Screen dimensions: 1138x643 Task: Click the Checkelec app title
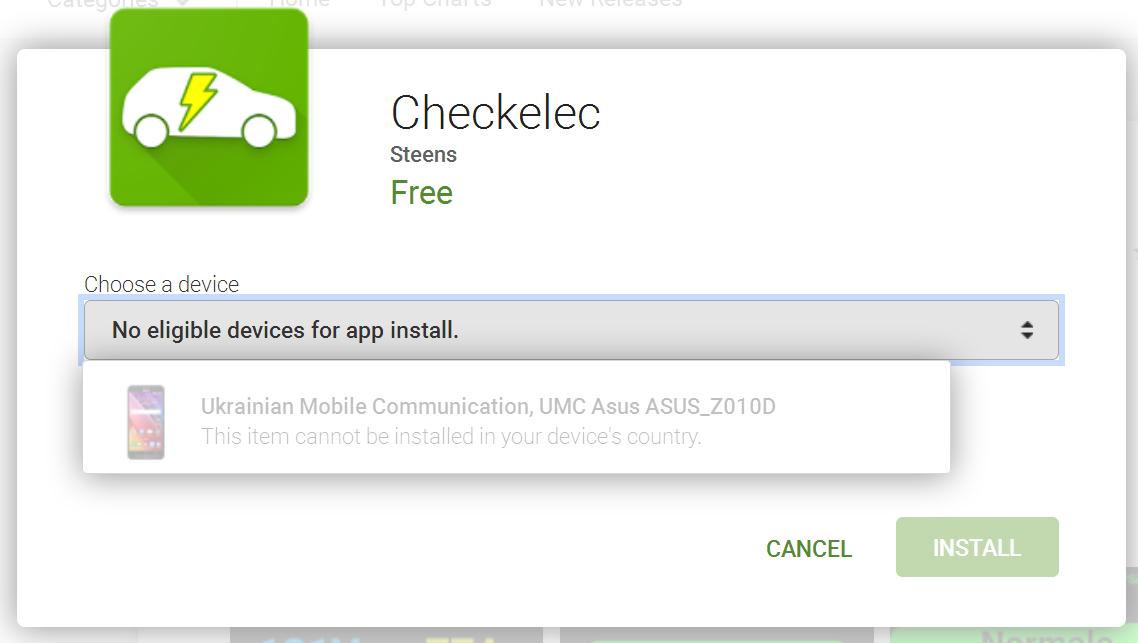(x=496, y=113)
